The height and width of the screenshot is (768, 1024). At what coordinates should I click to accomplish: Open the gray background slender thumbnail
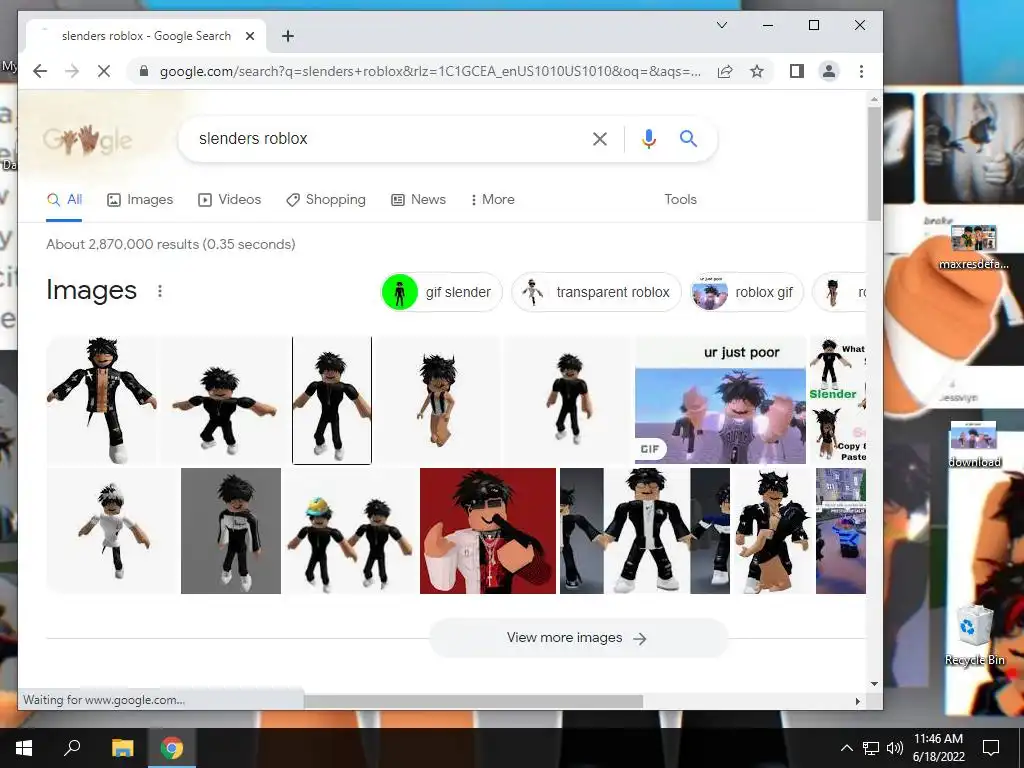[x=231, y=531]
